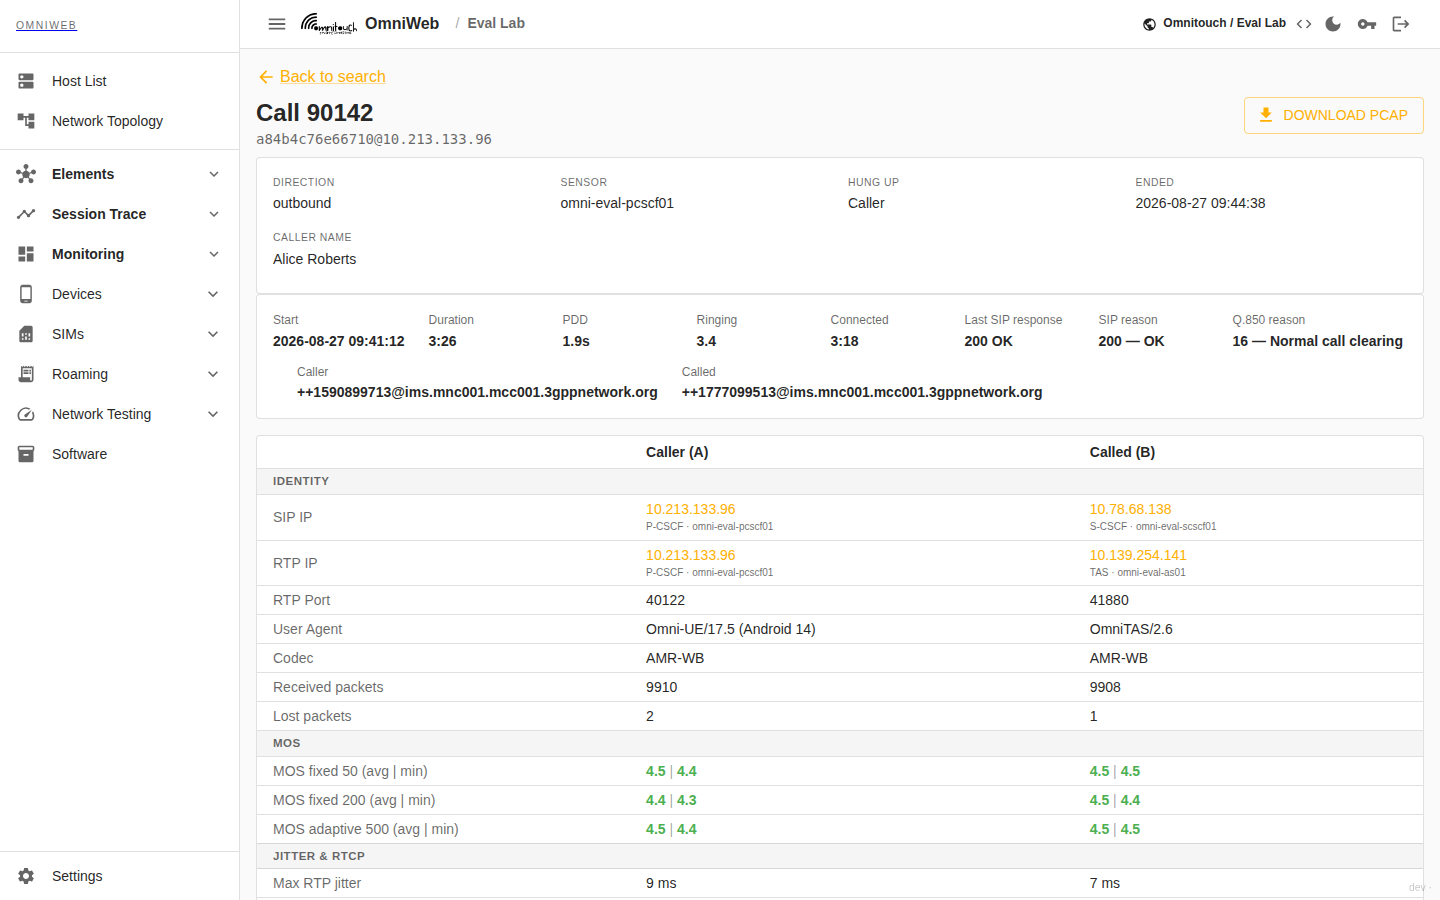Select the caller URI ++1590899713
This screenshot has height=900, width=1440.
coord(477,392)
